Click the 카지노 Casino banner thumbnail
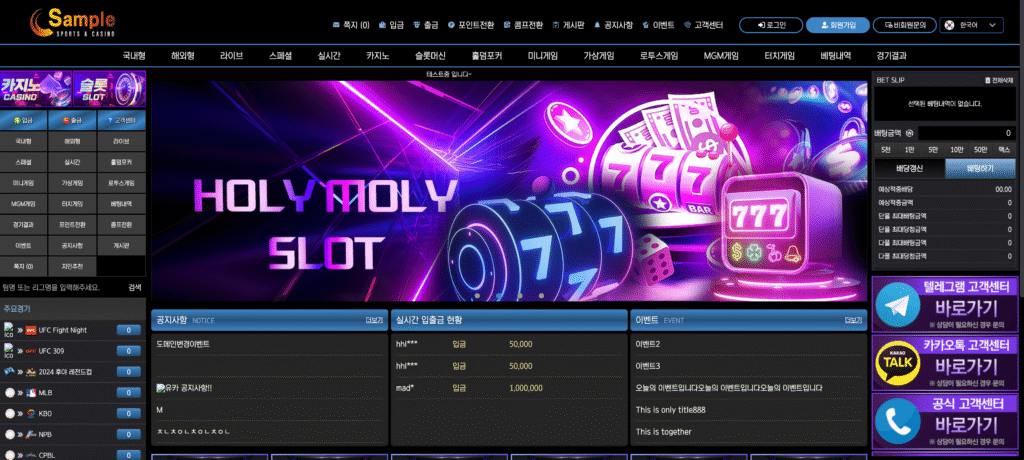Screen dimensions: 1024x460 click(36, 89)
